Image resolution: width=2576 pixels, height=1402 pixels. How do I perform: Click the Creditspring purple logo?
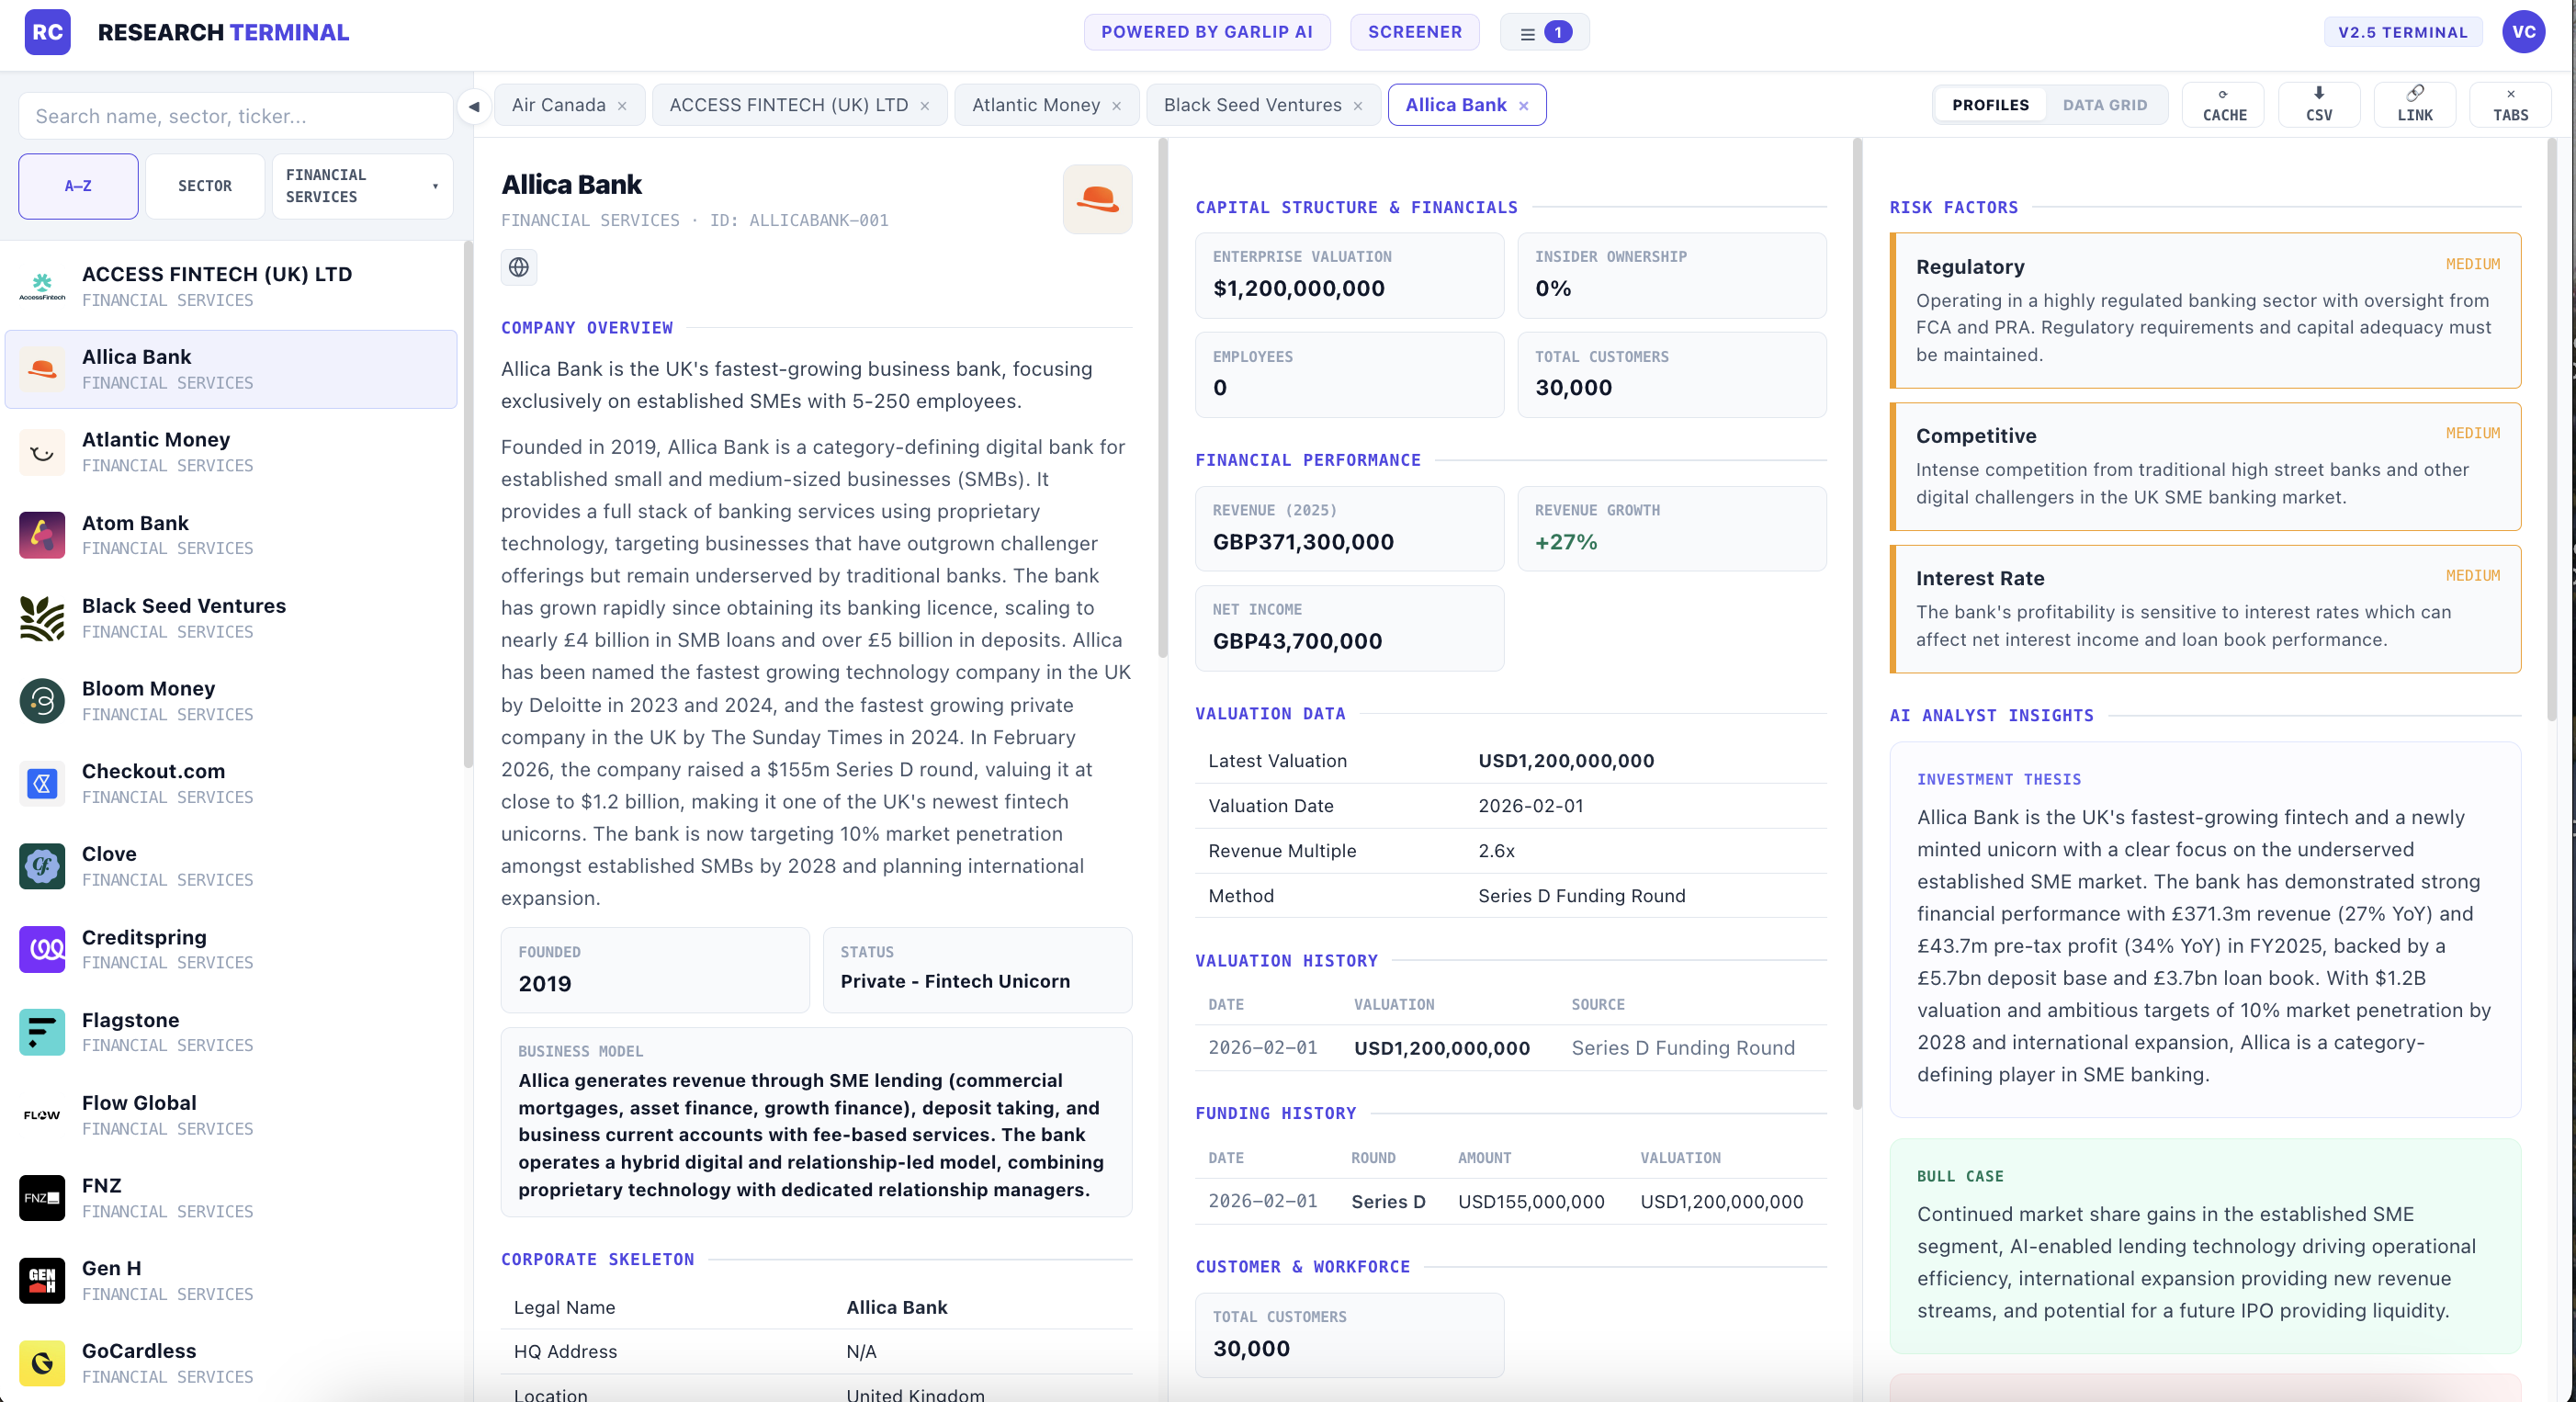(x=42, y=949)
